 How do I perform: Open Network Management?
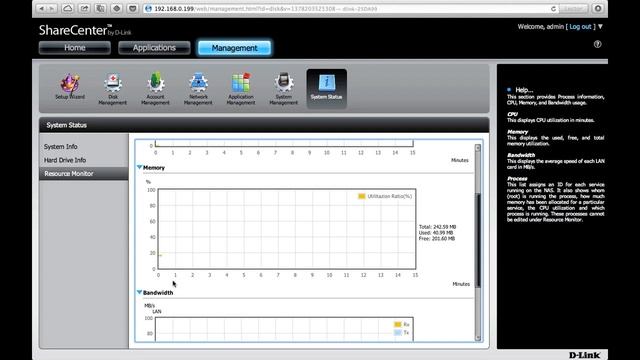point(198,89)
